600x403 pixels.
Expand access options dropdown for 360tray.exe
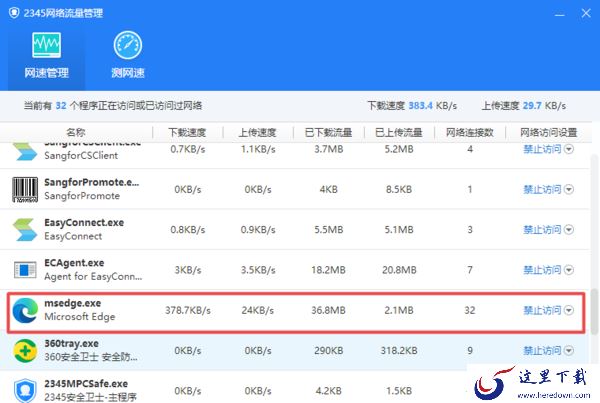coord(569,351)
